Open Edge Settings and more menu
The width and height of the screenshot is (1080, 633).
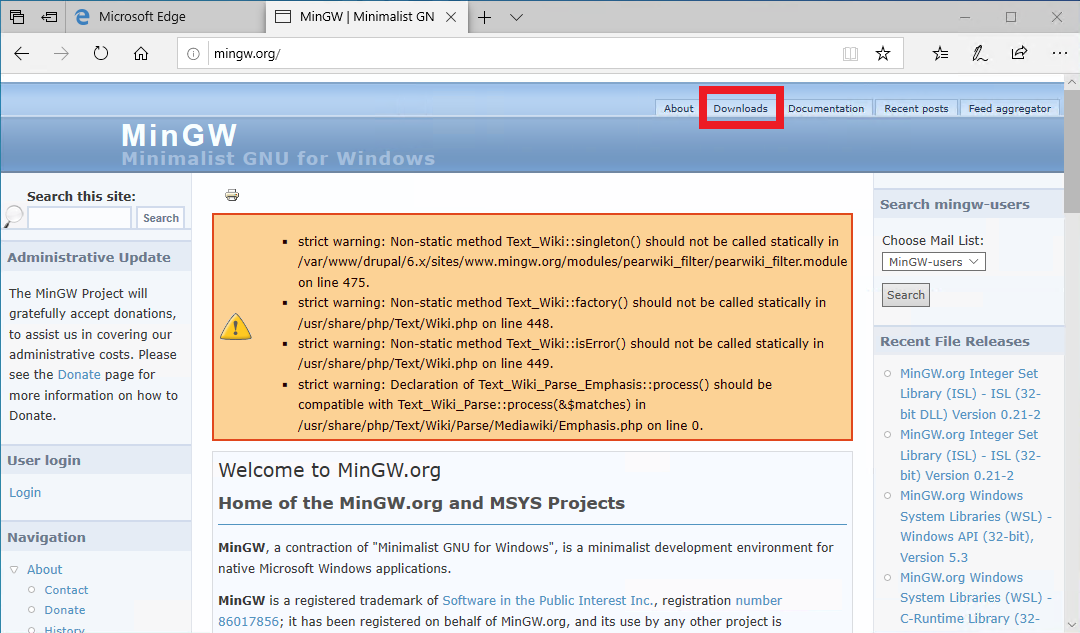pyautogui.click(x=1059, y=54)
